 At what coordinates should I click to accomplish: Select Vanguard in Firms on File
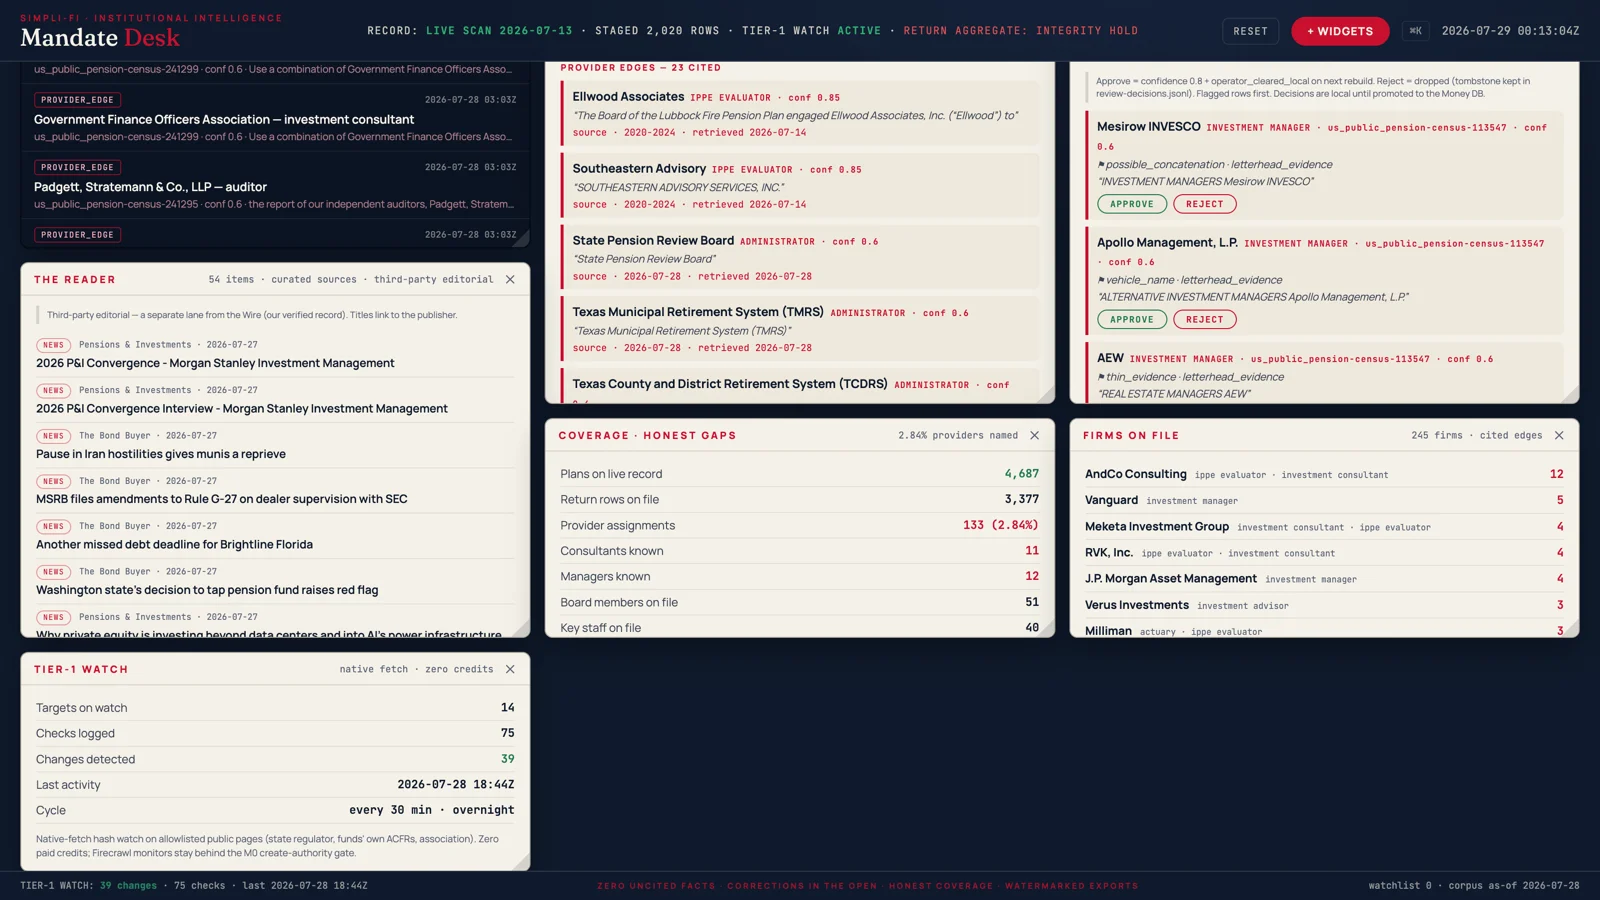pos(1324,501)
